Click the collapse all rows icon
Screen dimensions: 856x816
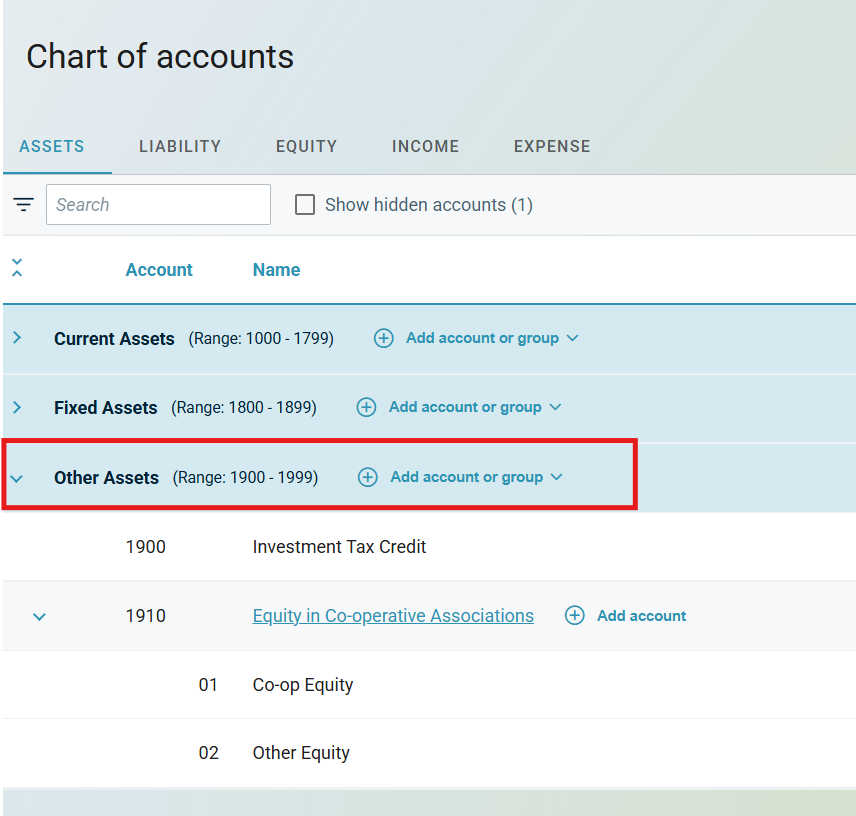tap(17, 269)
